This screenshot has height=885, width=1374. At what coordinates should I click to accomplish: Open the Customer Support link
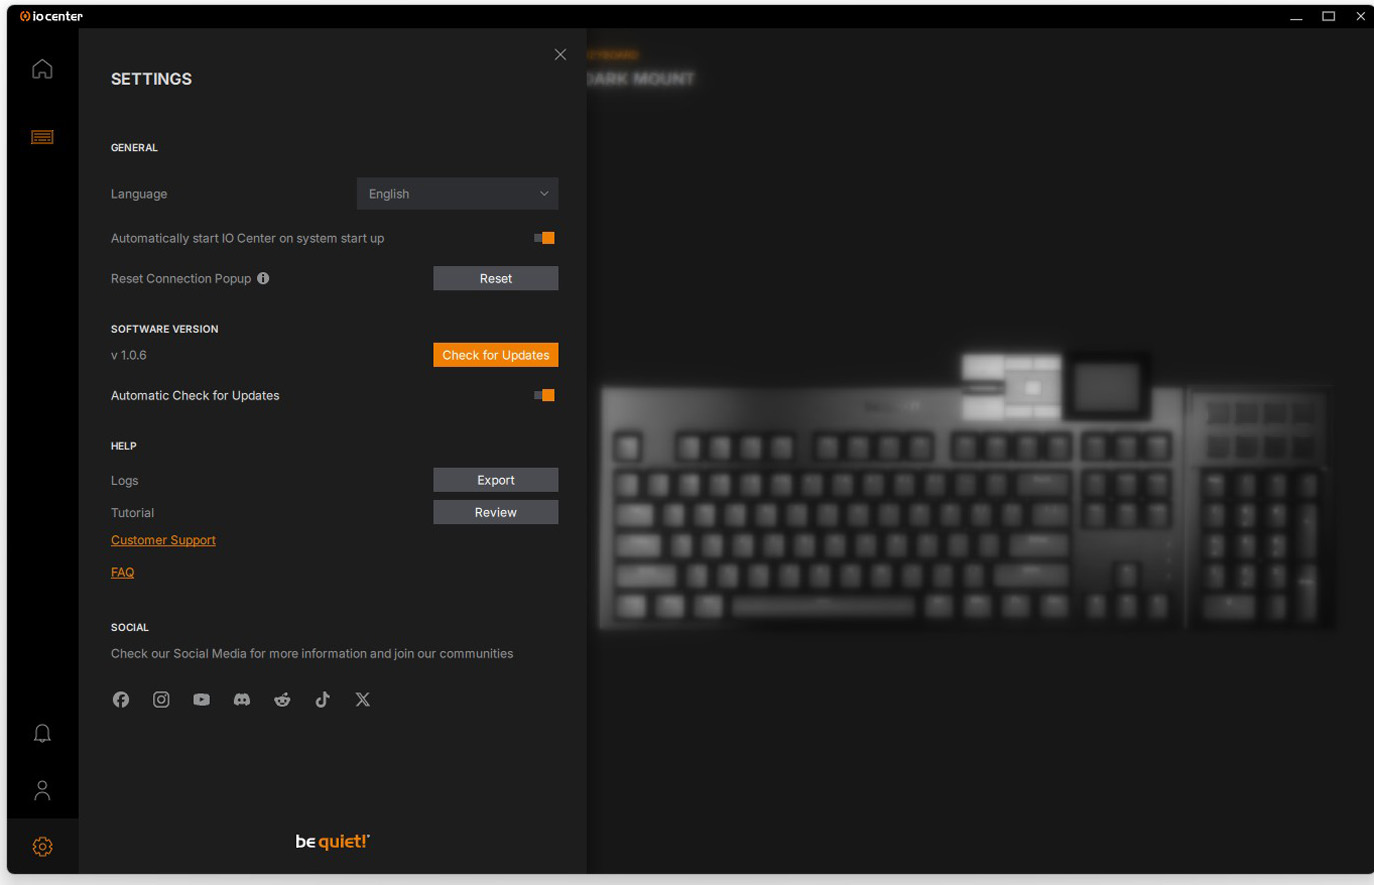coord(163,540)
